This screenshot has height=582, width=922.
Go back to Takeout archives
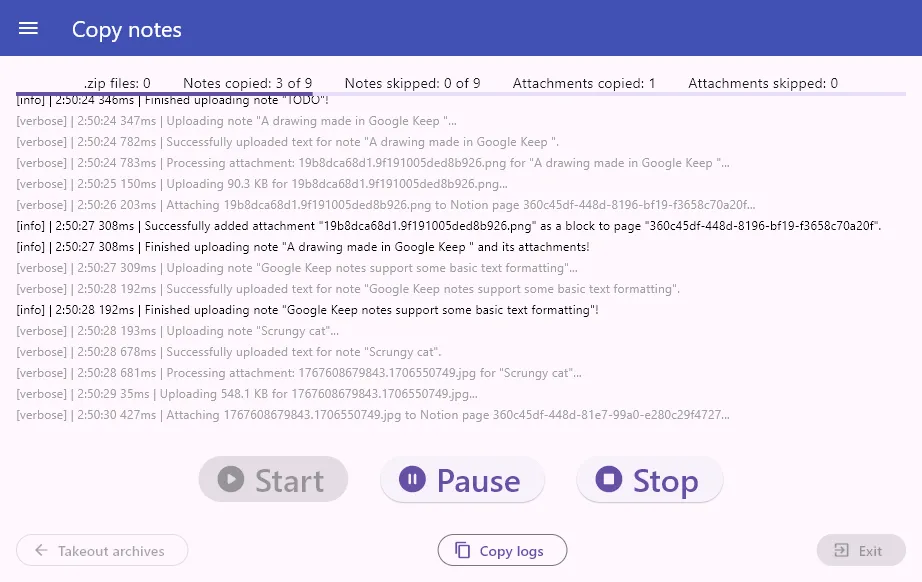pos(102,550)
